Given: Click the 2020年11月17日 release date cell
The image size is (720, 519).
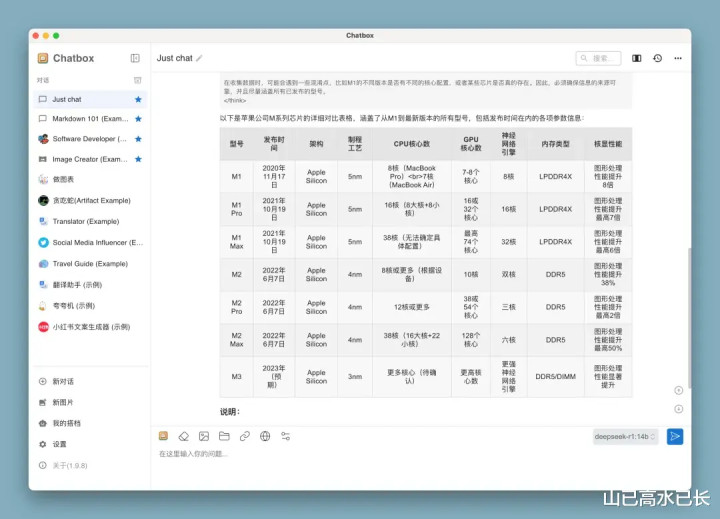Looking at the screenshot, I should pos(274,176).
